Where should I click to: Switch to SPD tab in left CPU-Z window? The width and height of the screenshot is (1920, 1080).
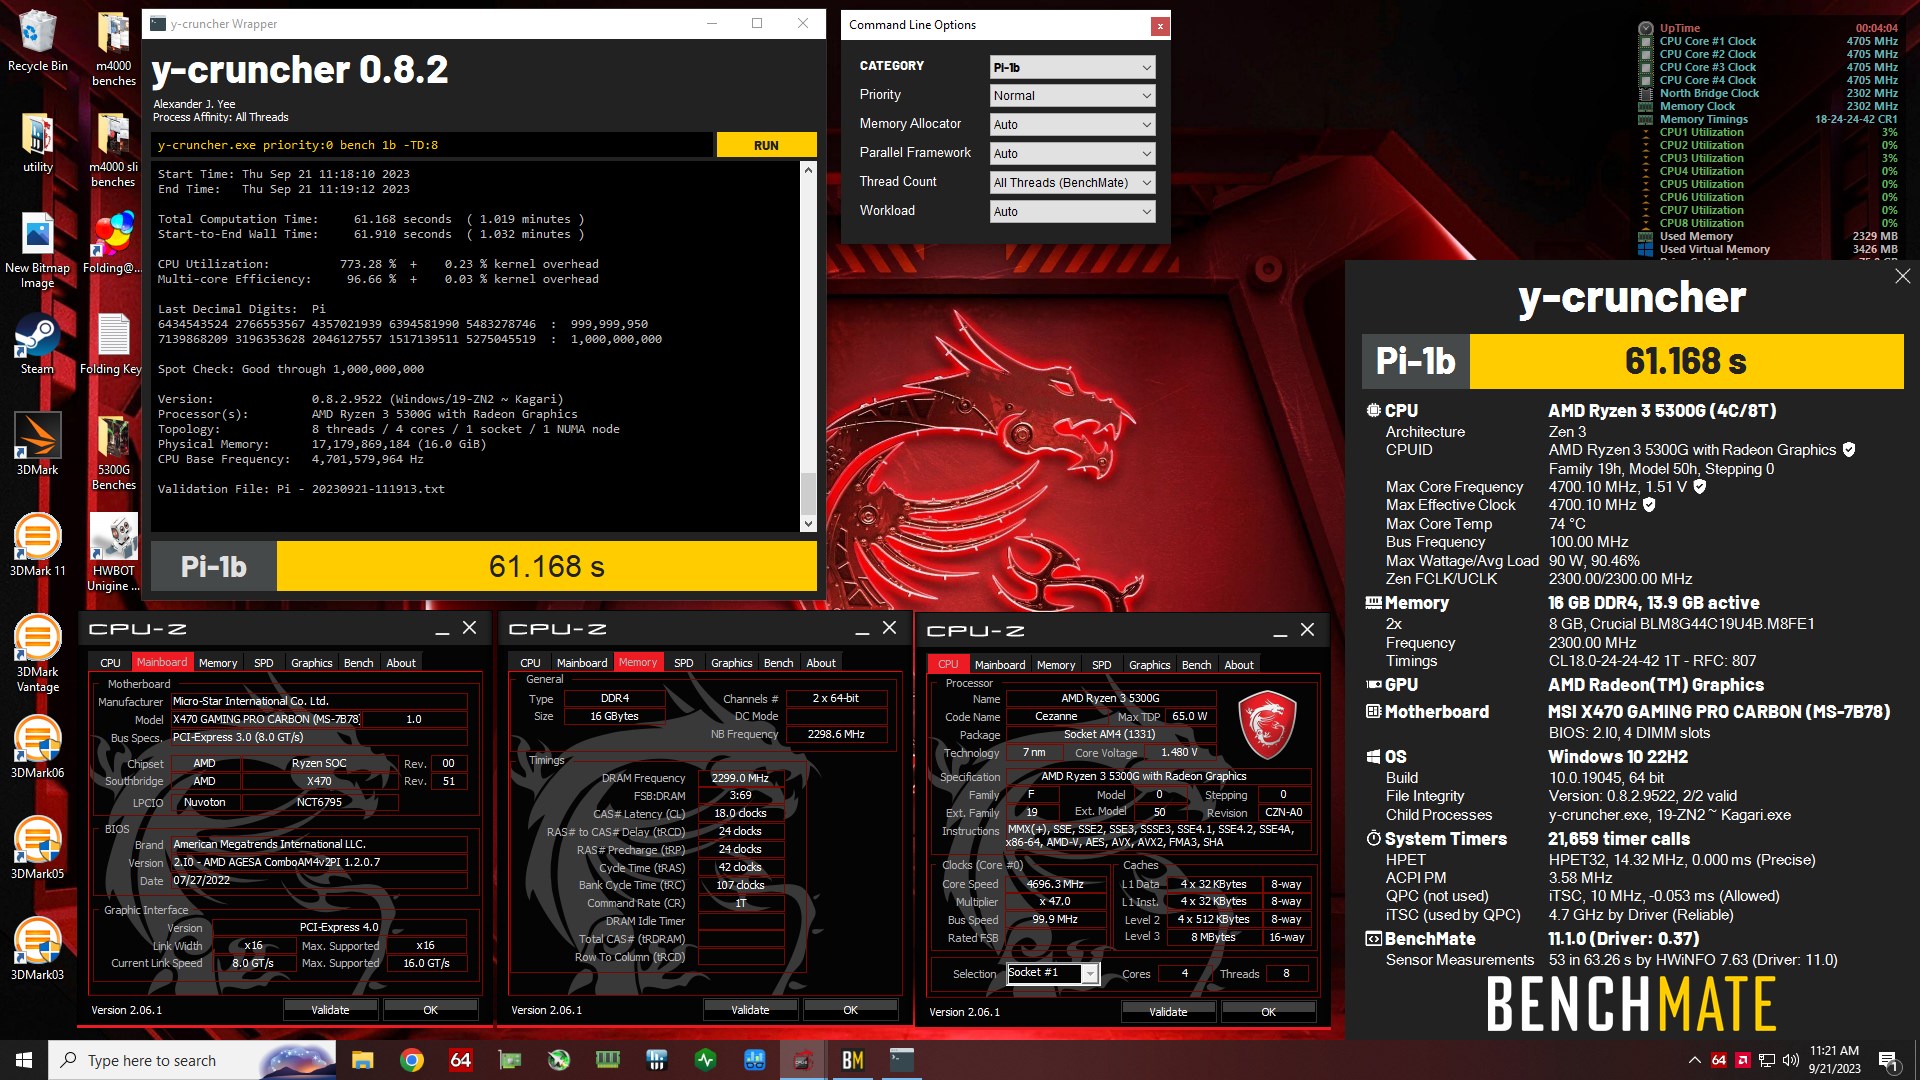point(263,663)
